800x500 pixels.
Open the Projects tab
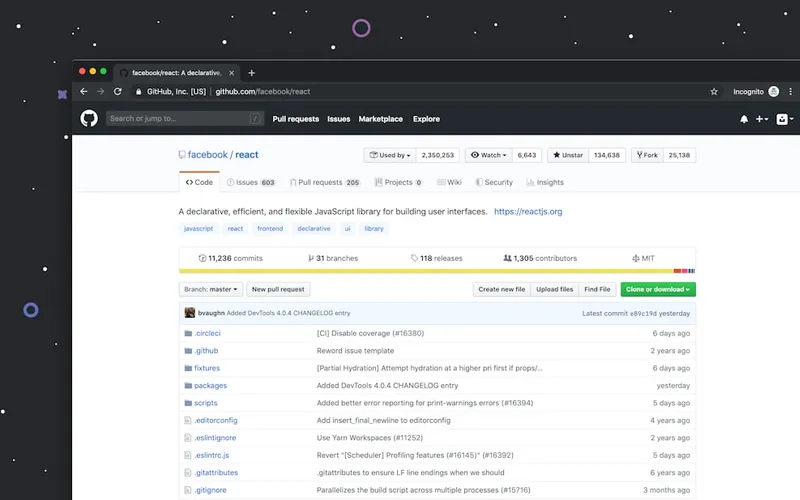pyautogui.click(x=398, y=182)
